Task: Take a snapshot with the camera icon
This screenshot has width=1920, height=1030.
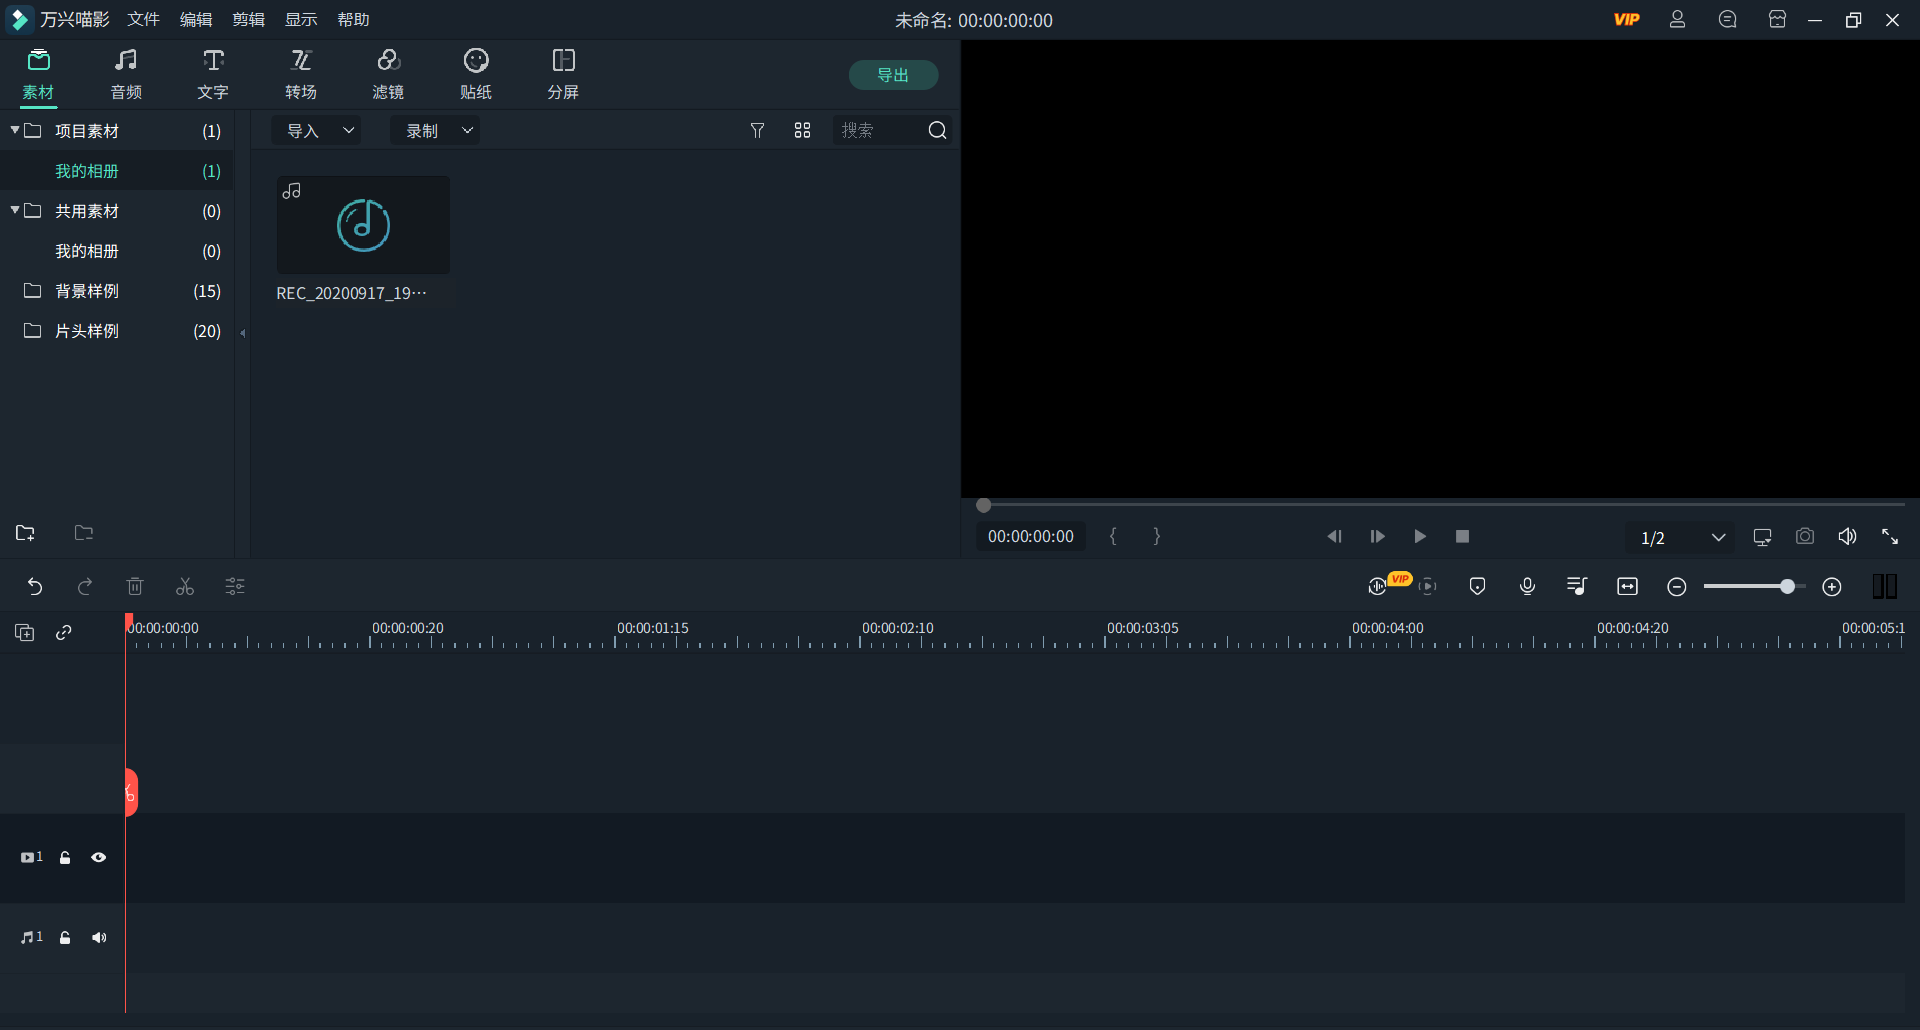Action: pyautogui.click(x=1804, y=537)
